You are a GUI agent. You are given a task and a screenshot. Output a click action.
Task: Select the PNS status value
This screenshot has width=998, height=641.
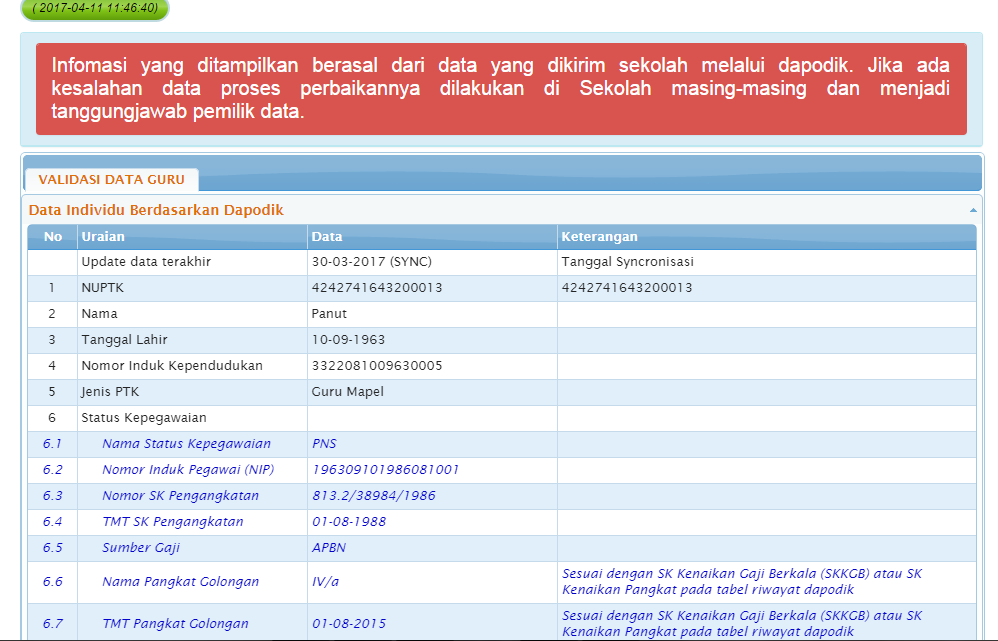point(324,444)
